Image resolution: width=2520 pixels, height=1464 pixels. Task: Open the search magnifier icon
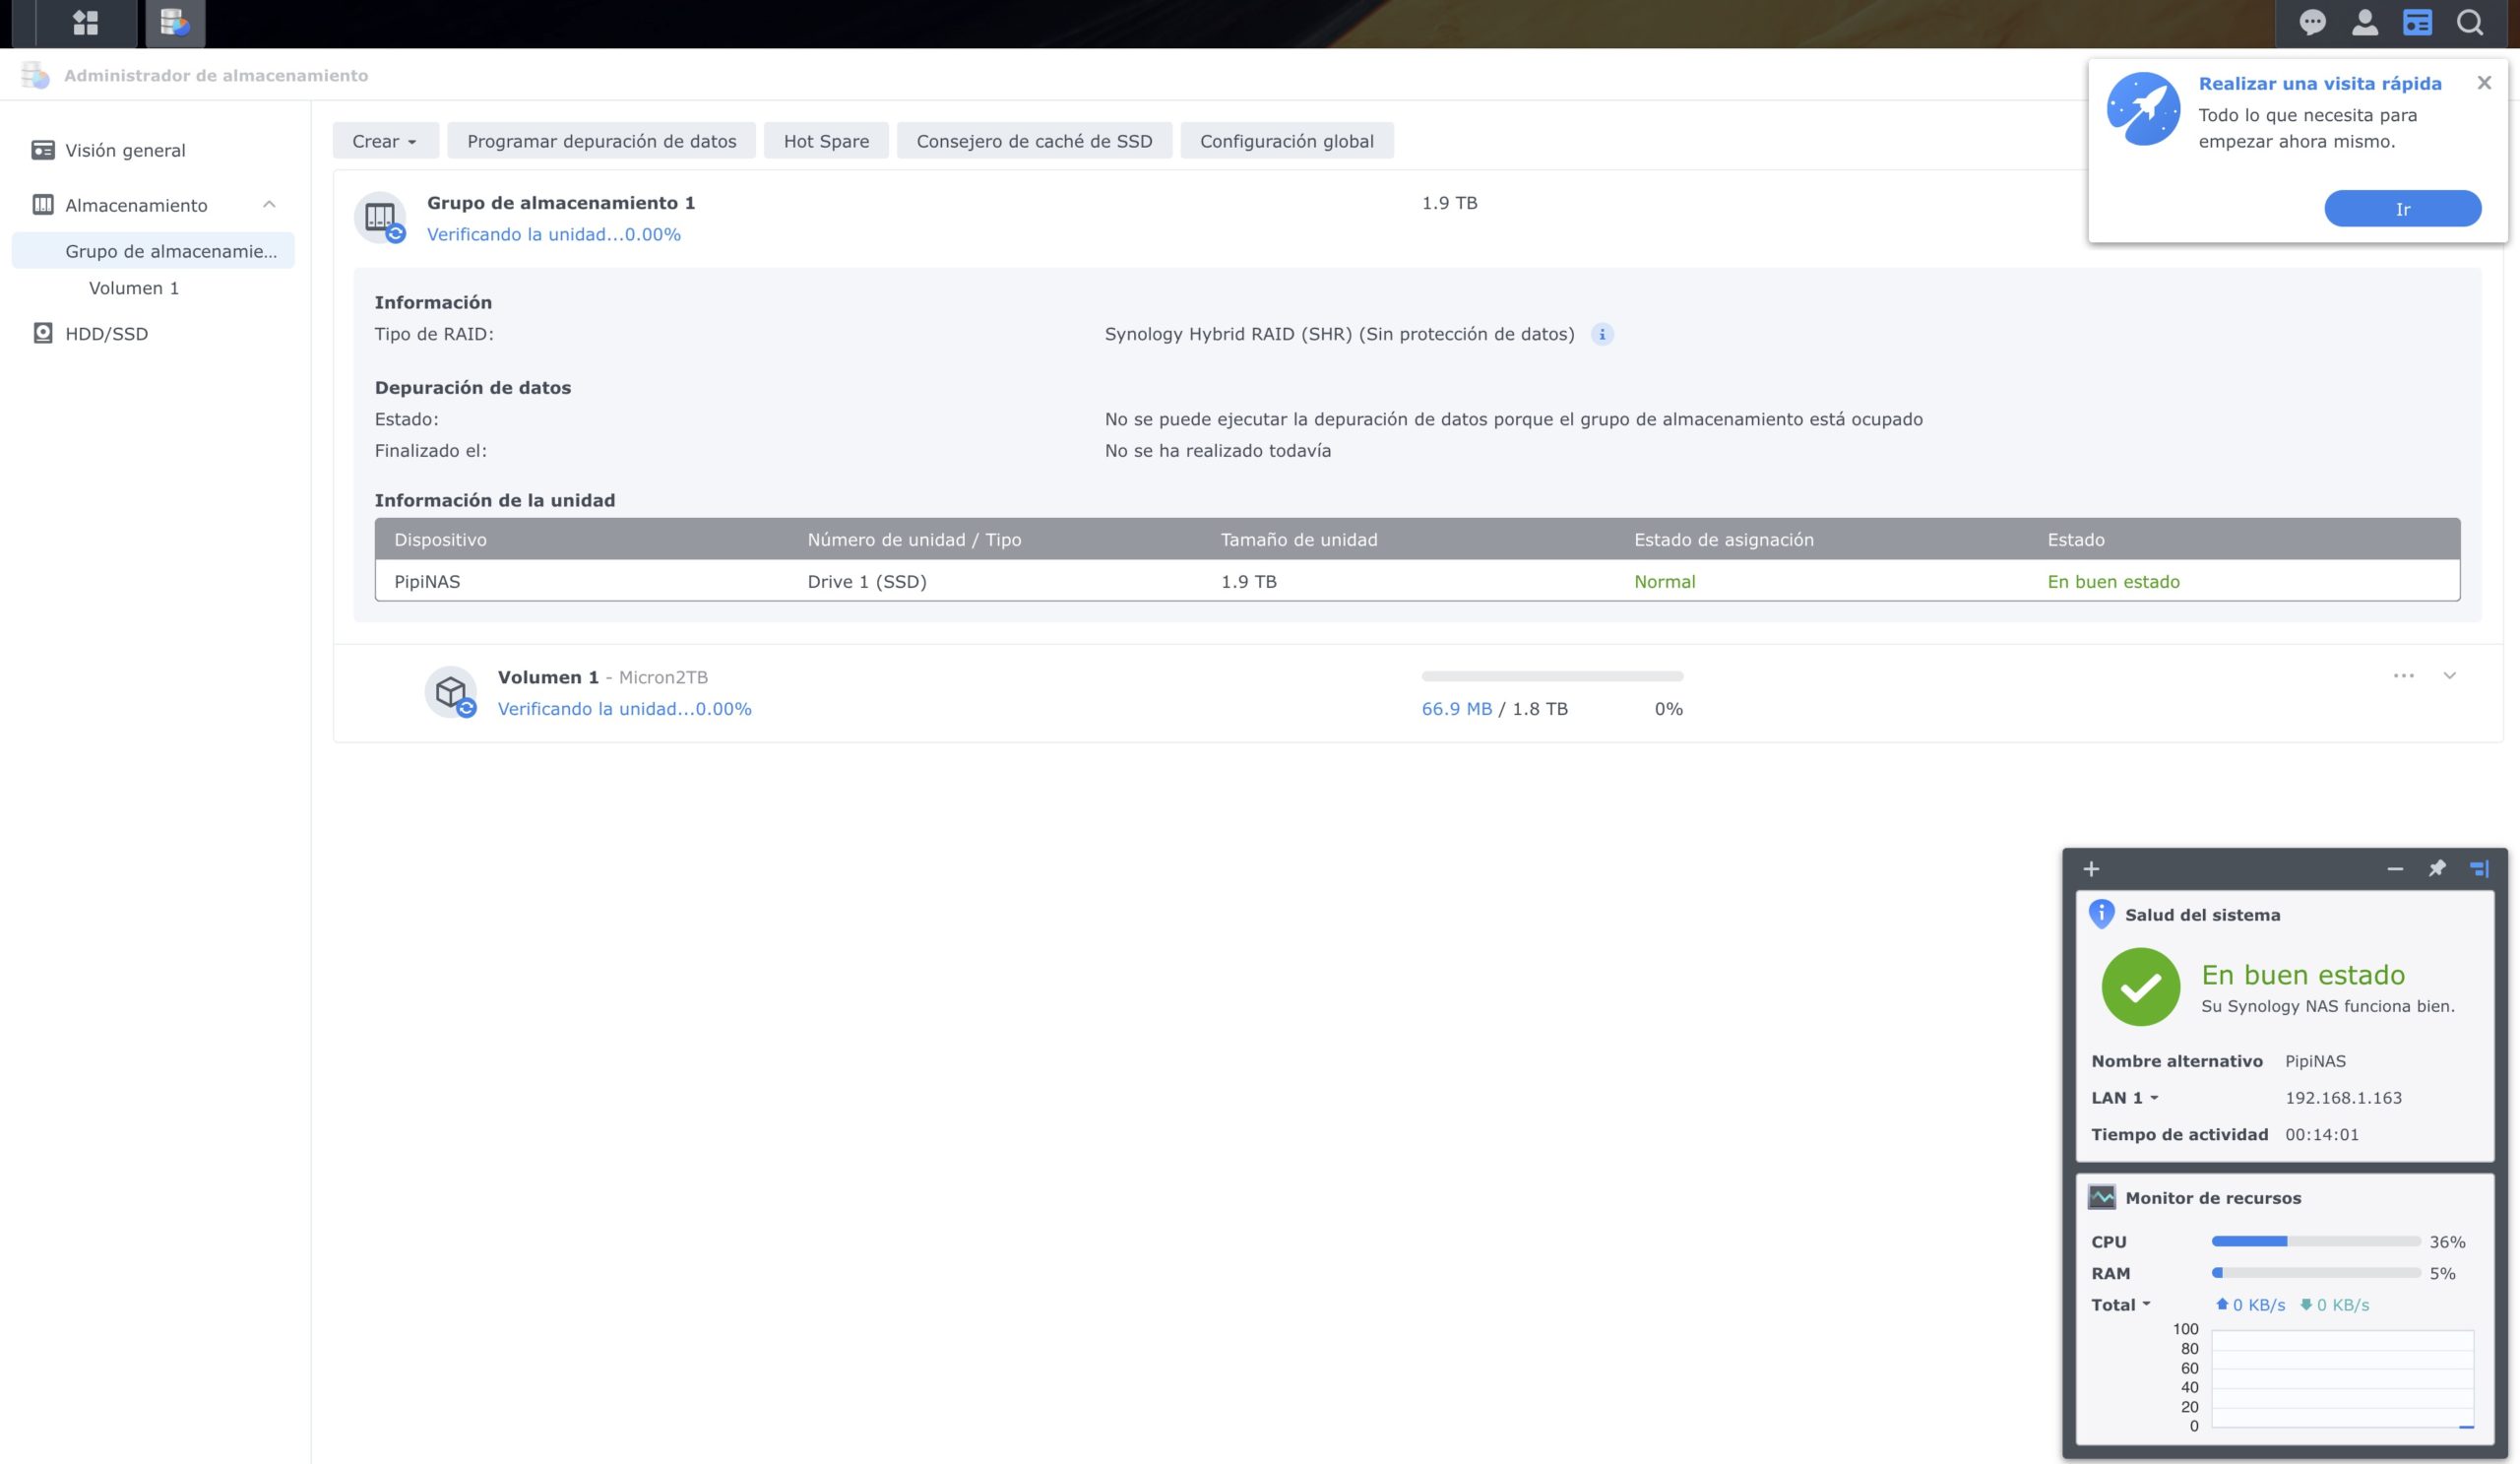click(x=2469, y=23)
